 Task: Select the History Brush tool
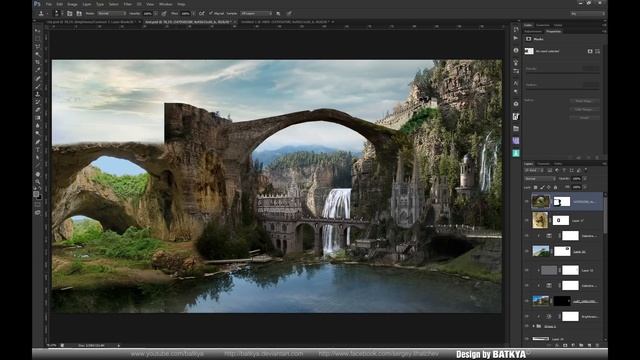[x=38, y=102]
